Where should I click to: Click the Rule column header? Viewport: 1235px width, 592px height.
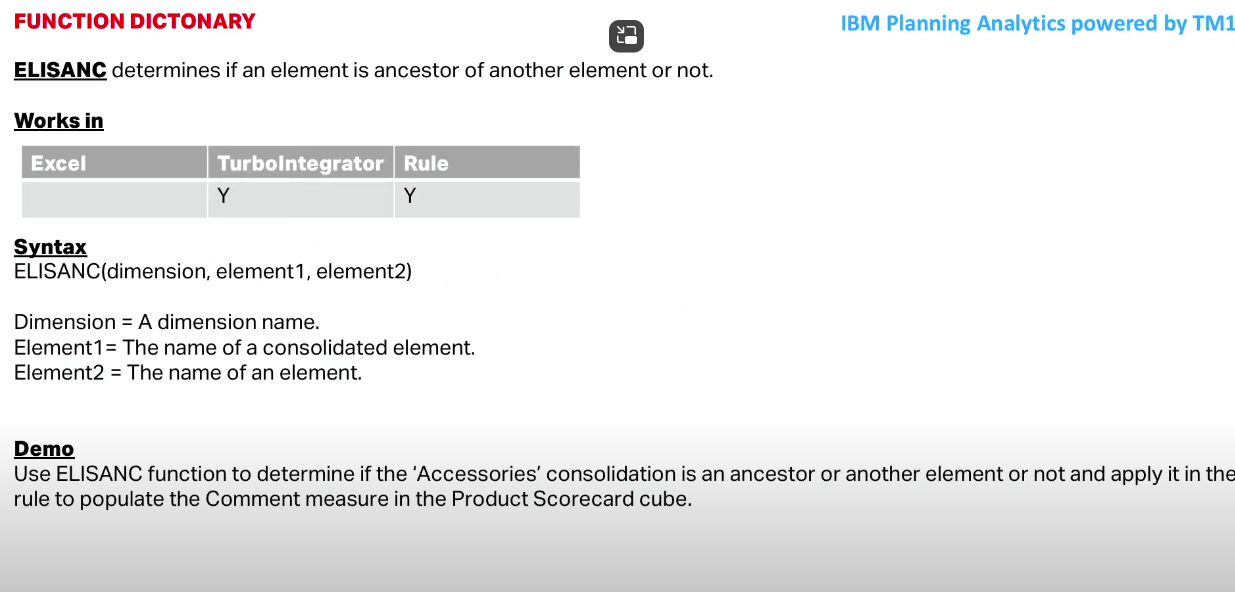tap(487, 163)
